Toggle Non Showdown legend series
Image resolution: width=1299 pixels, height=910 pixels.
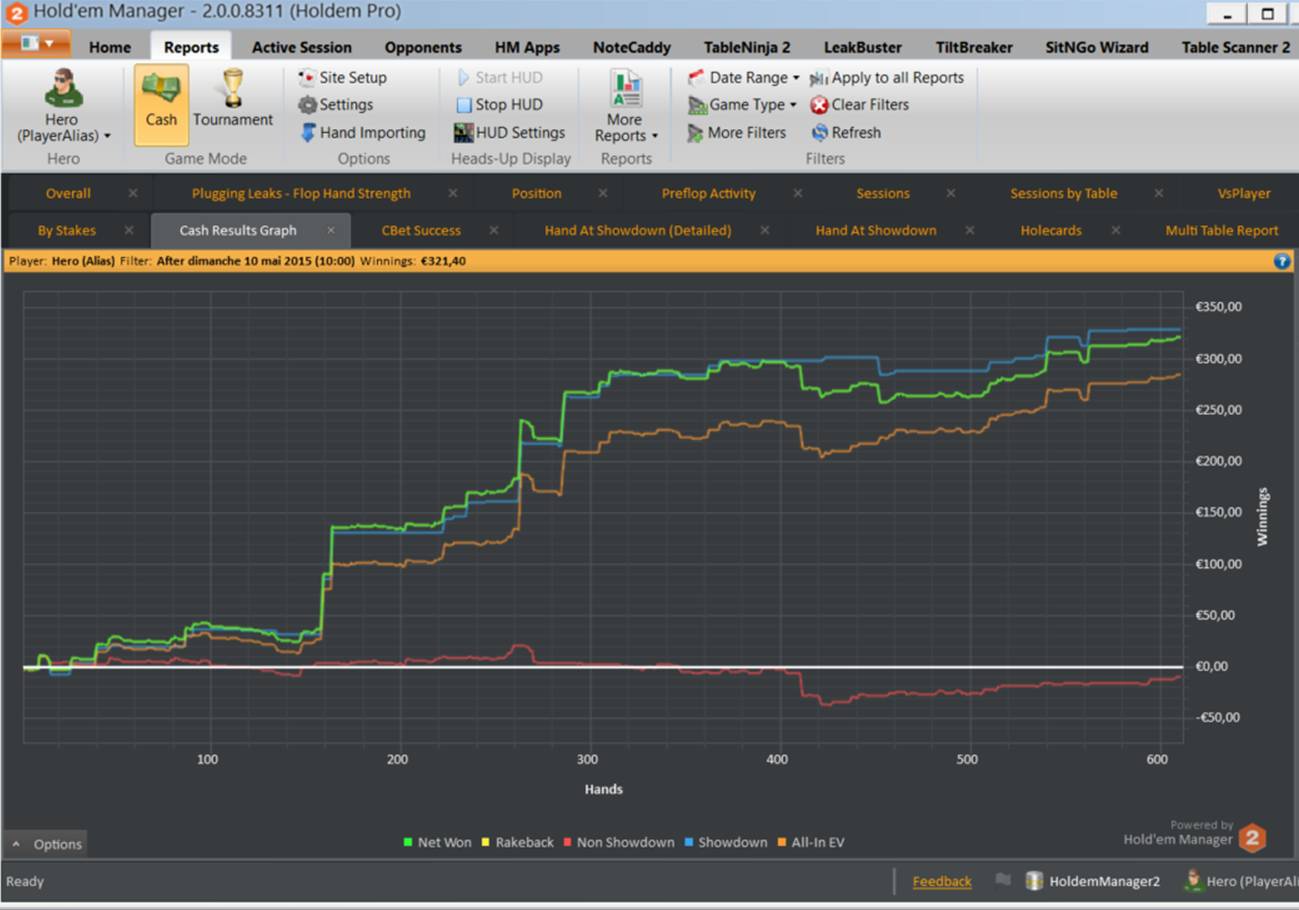[618, 842]
